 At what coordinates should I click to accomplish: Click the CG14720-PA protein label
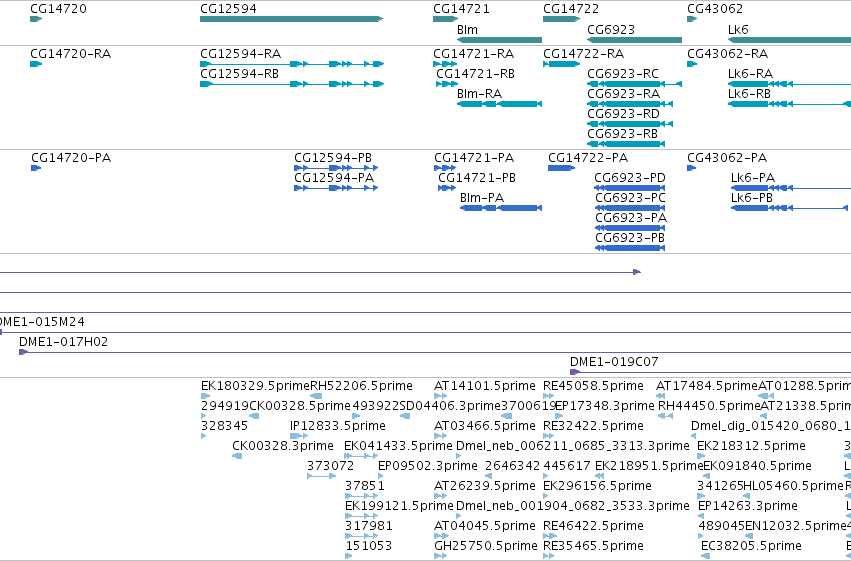pos(71,158)
